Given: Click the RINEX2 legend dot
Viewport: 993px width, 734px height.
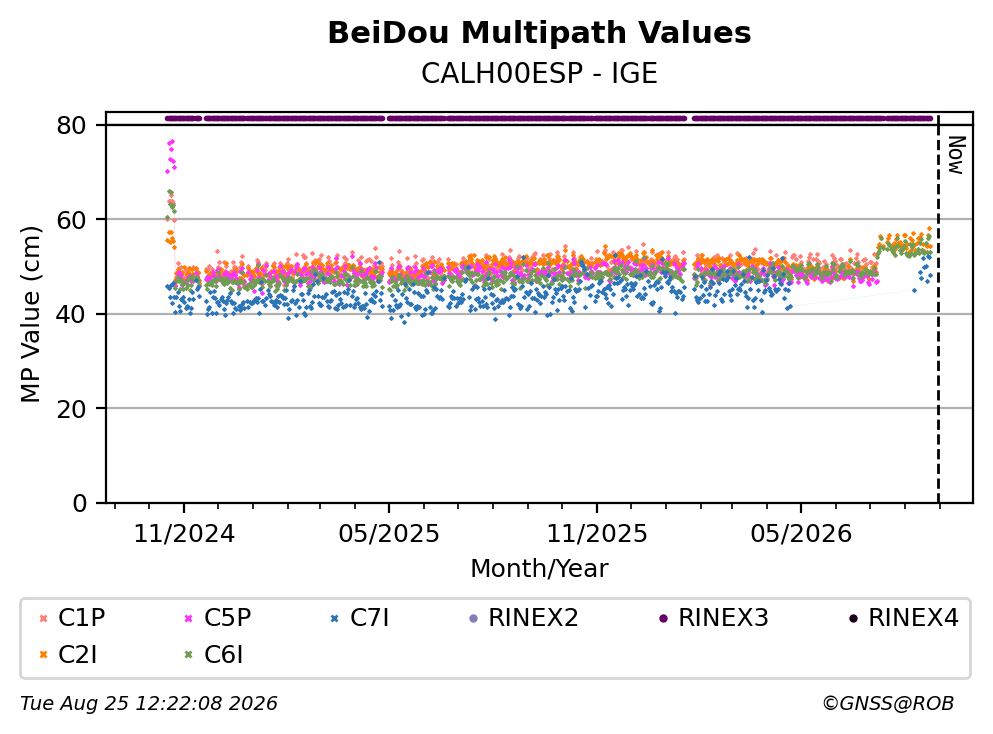Looking at the screenshot, I should [473, 618].
